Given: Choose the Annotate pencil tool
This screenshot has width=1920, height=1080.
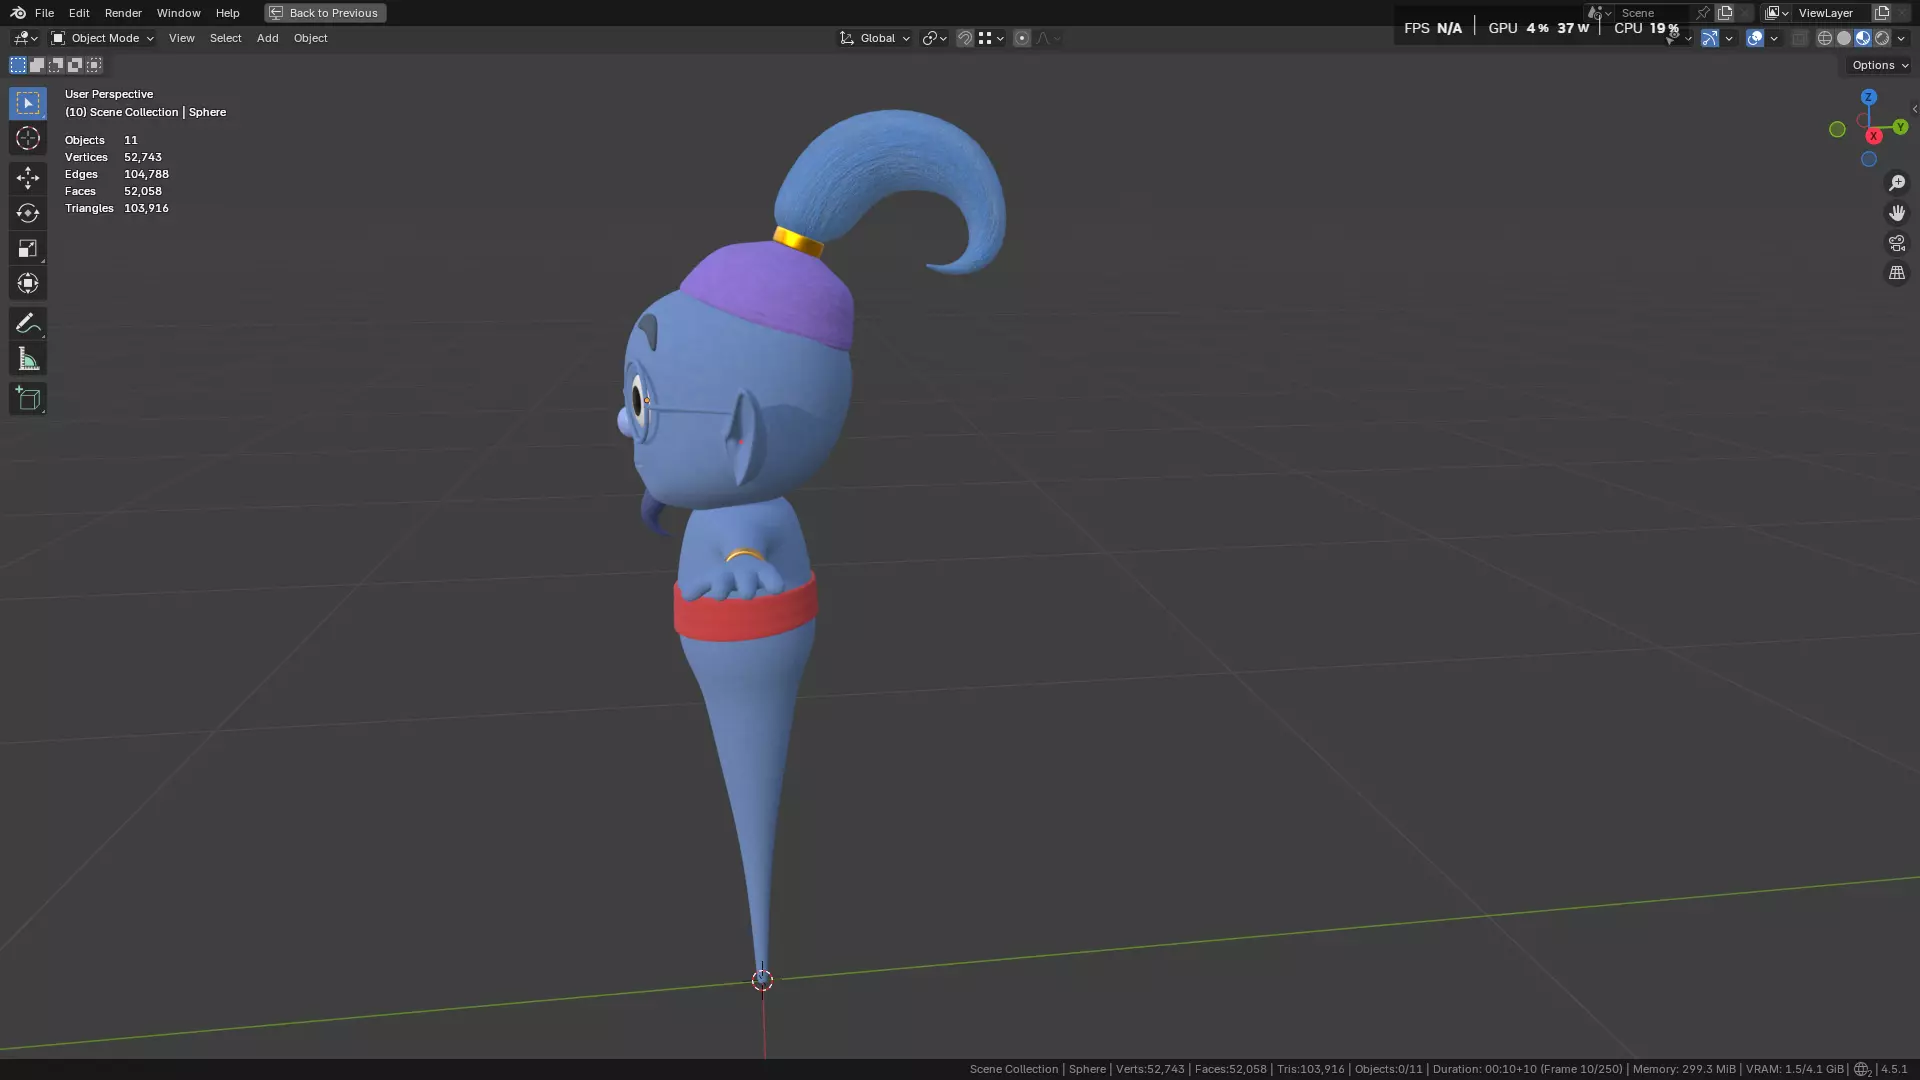Looking at the screenshot, I should 28,323.
